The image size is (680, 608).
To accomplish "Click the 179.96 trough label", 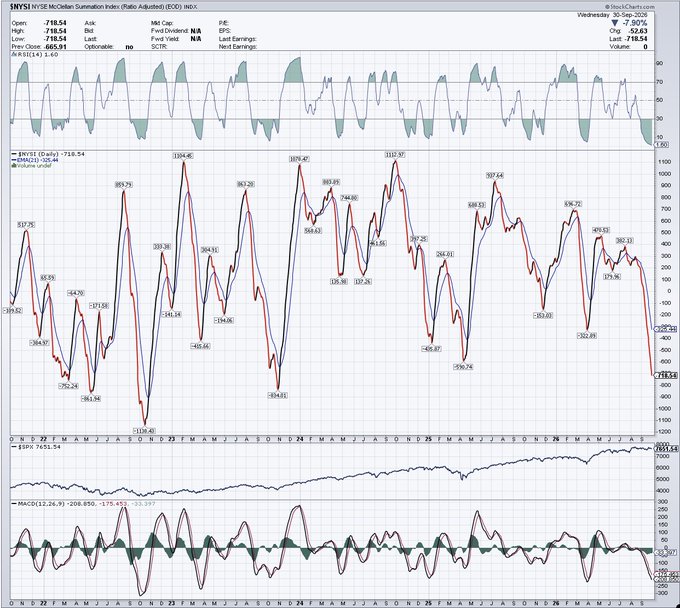I will [x=611, y=276].
